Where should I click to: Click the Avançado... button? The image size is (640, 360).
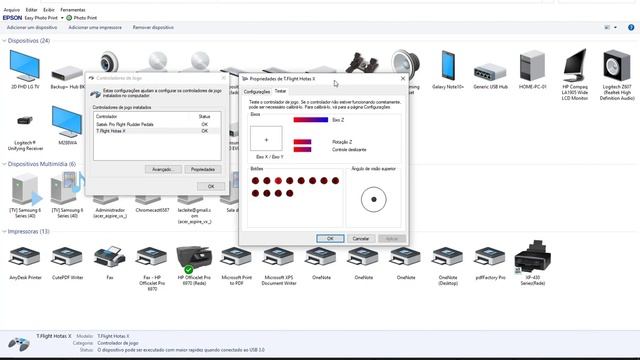tap(163, 169)
